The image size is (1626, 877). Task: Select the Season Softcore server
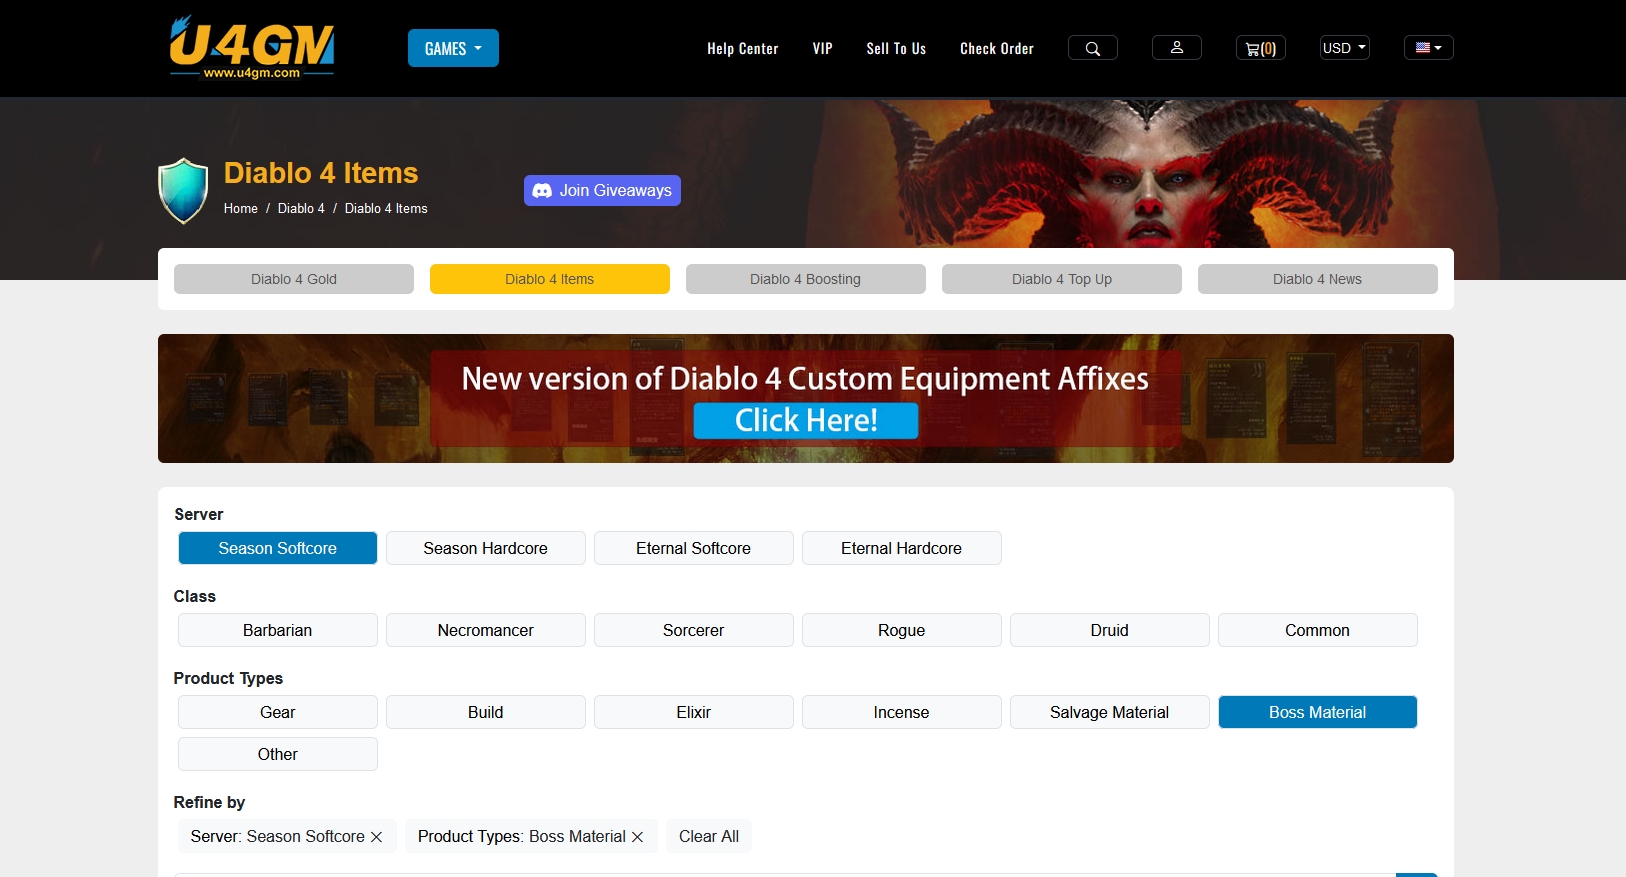(x=278, y=548)
